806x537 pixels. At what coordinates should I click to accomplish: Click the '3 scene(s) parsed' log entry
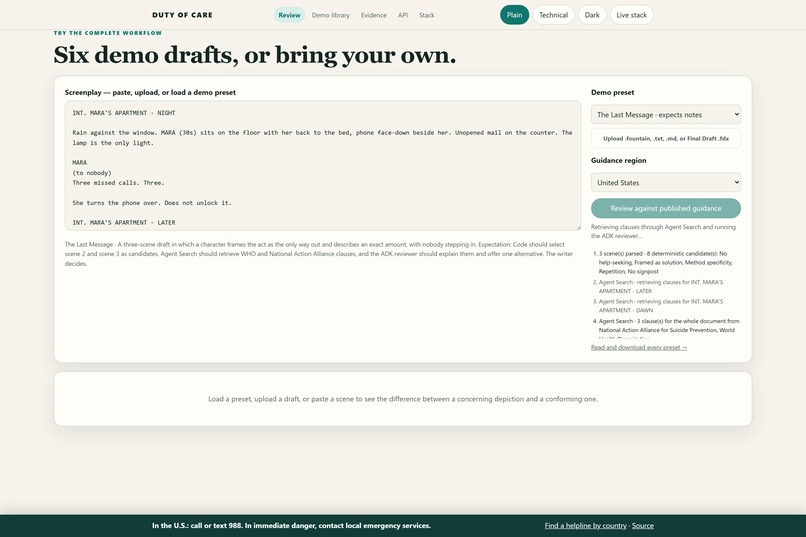(x=666, y=262)
